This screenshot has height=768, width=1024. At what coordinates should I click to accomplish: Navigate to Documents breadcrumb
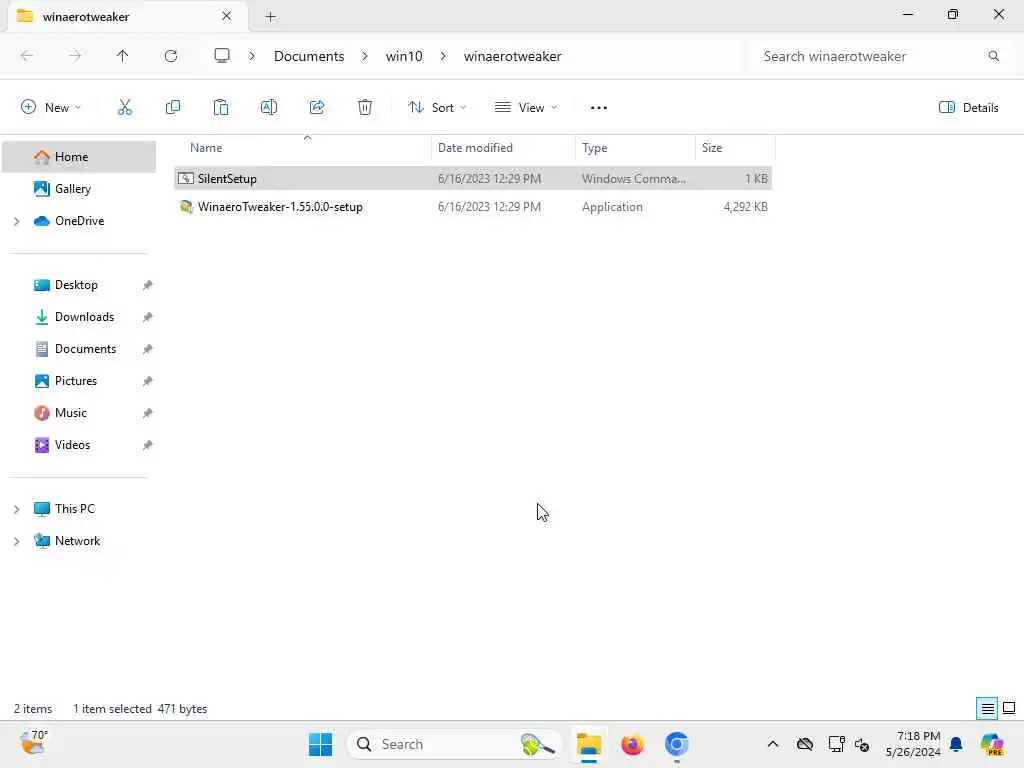[309, 56]
